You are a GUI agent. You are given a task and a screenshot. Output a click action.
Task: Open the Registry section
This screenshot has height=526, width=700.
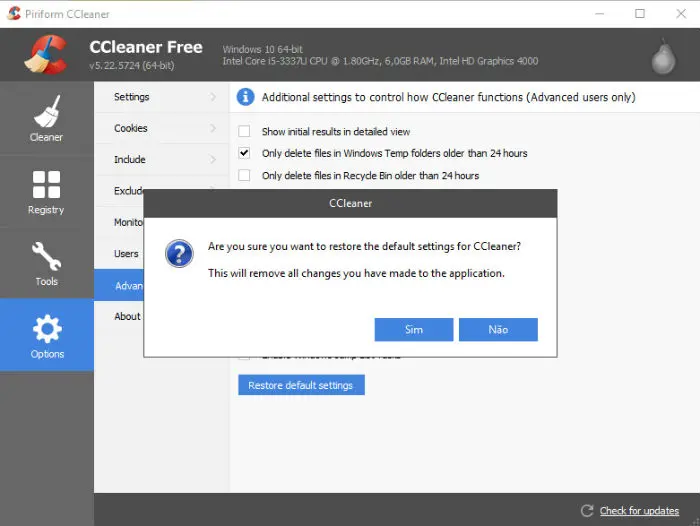click(x=46, y=192)
